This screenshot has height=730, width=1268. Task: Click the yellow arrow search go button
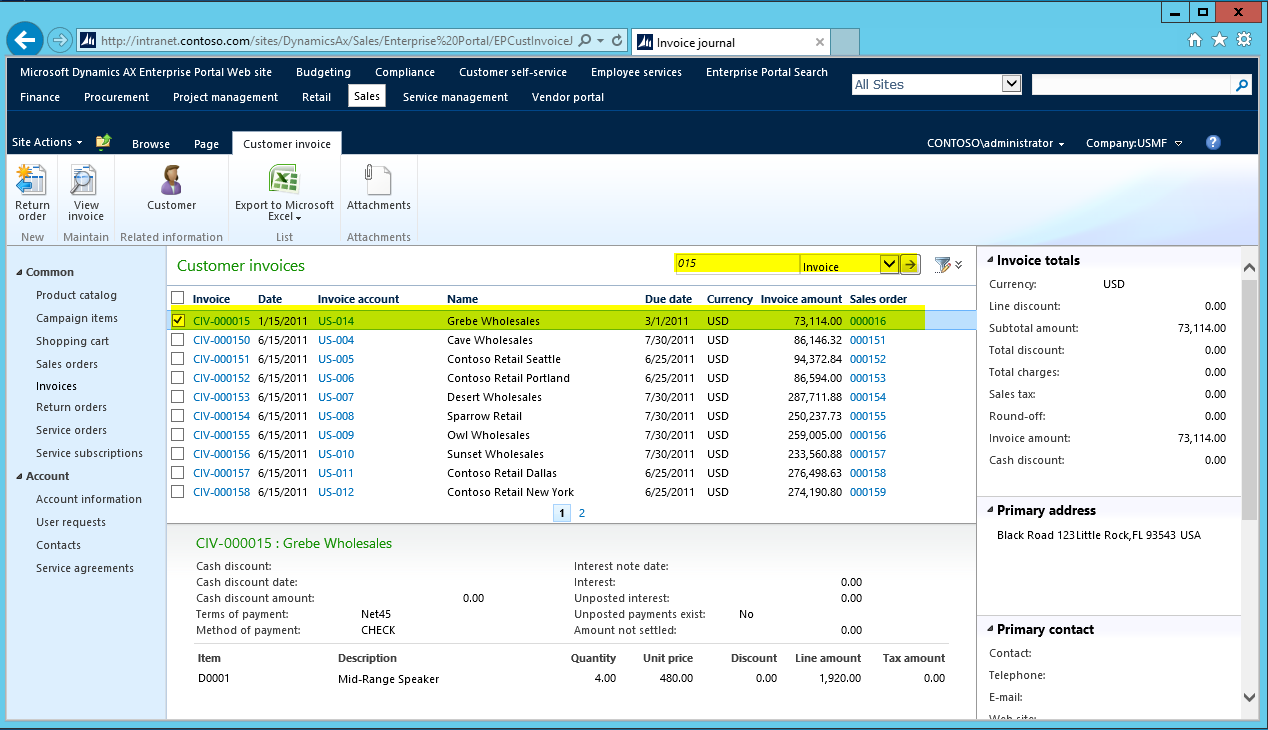click(910, 265)
